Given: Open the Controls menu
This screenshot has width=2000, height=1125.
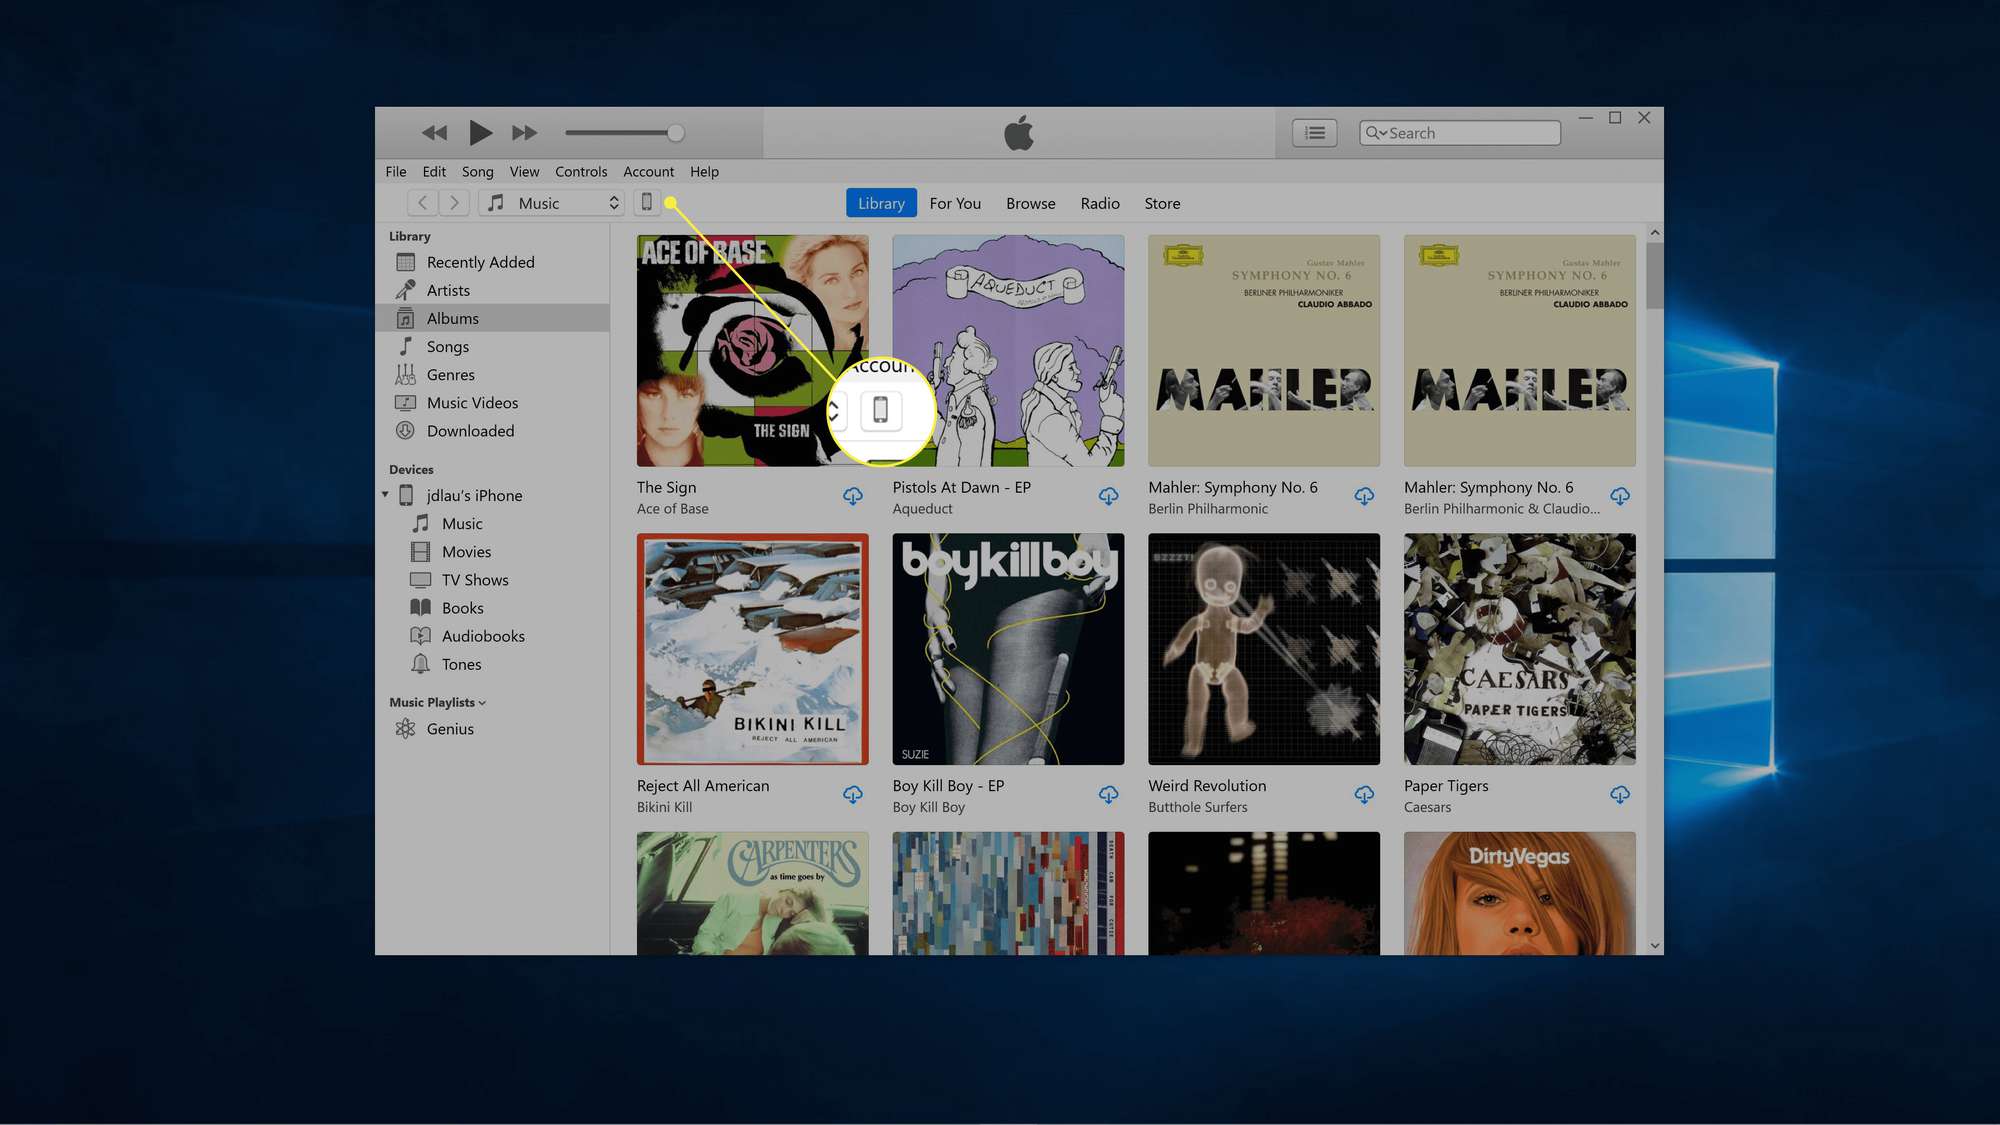Looking at the screenshot, I should (x=581, y=170).
